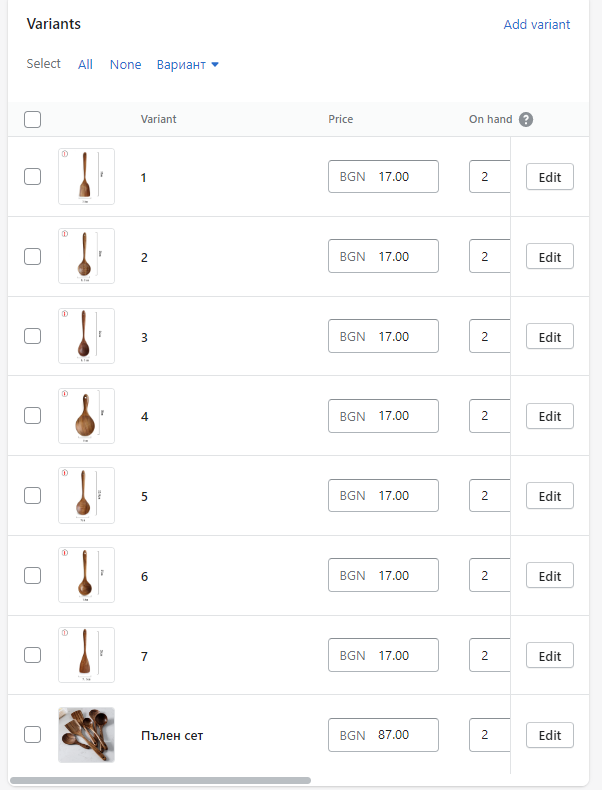
Task: Click the On hand help question-mark icon
Action: pyautogui.click(x=526, y=120)
